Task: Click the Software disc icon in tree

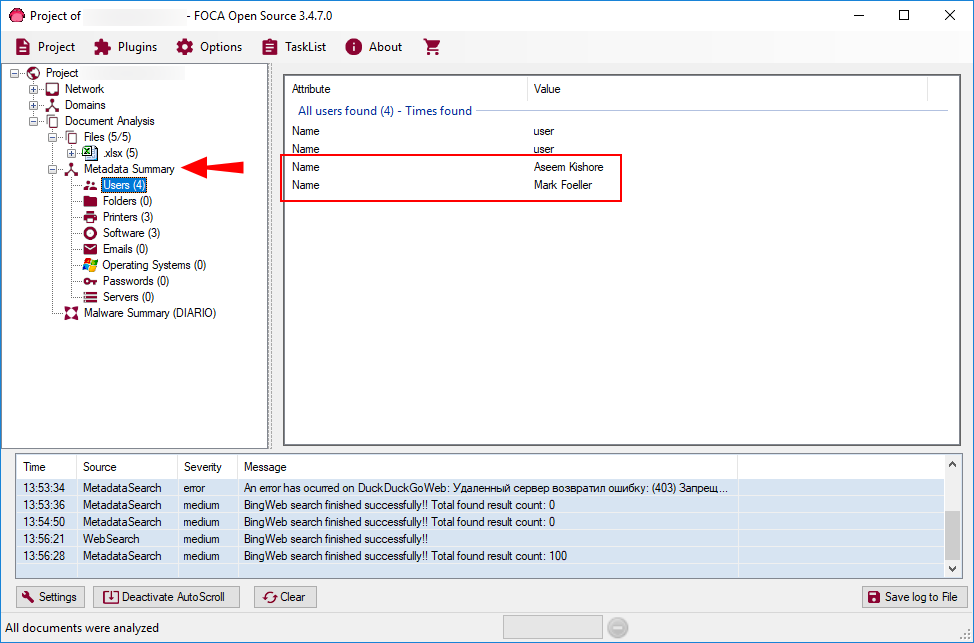Action: (x=91, y=233)
